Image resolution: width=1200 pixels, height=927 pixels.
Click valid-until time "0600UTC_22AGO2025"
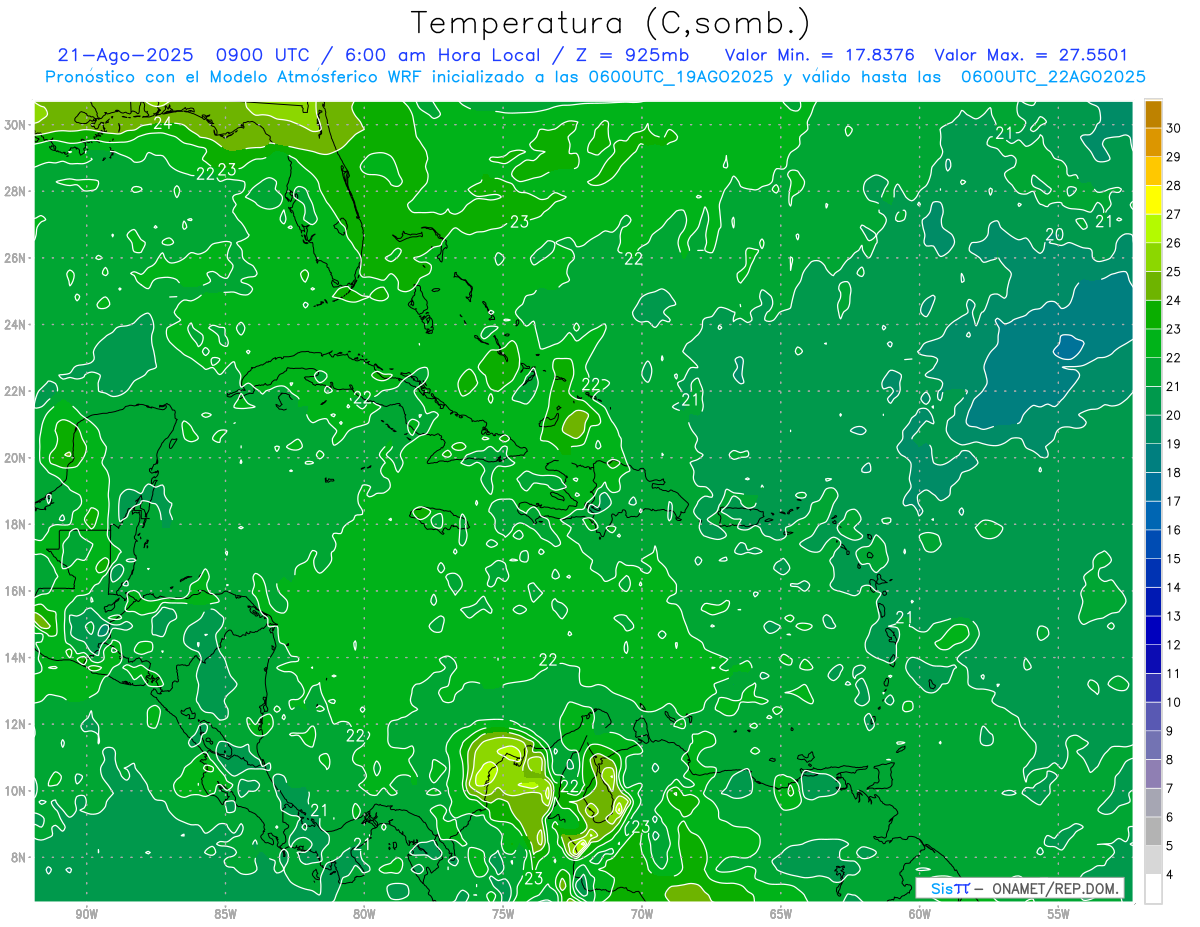[1053, 77]
